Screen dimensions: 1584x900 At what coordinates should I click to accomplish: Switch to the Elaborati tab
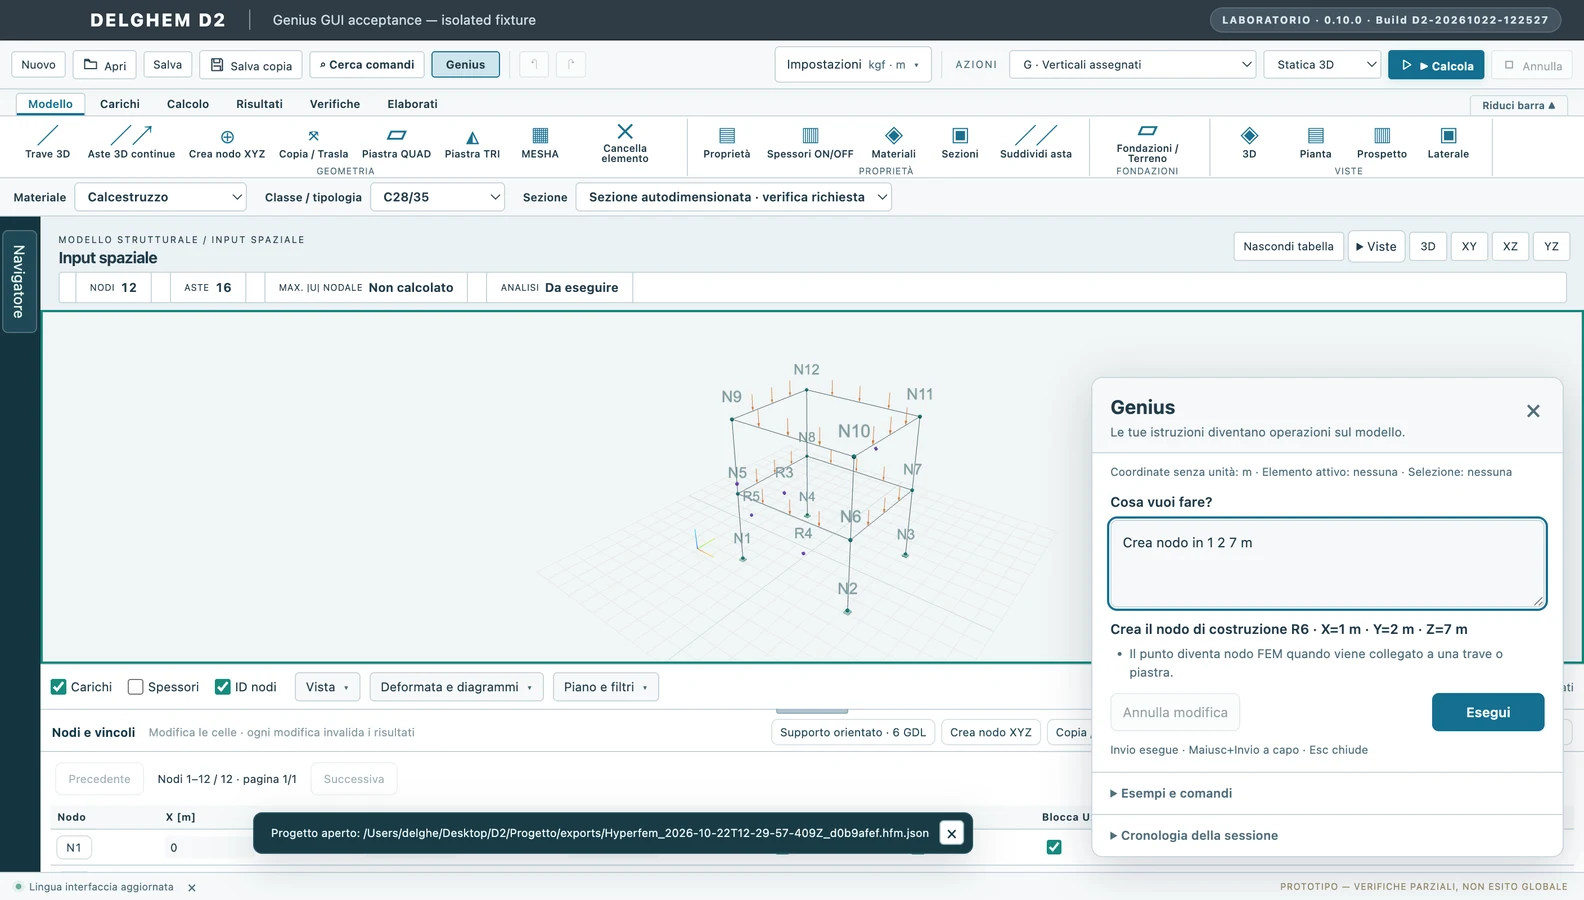(x=412, y=104)
